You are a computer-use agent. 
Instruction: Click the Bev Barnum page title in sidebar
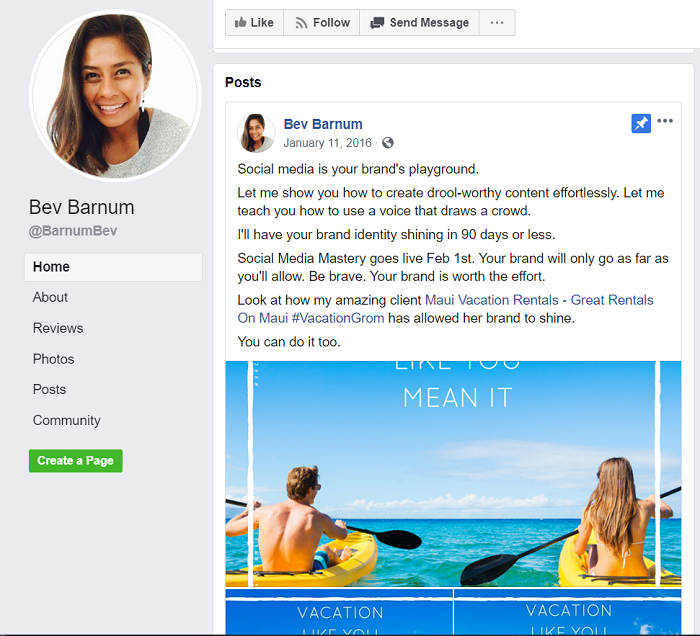81,208
